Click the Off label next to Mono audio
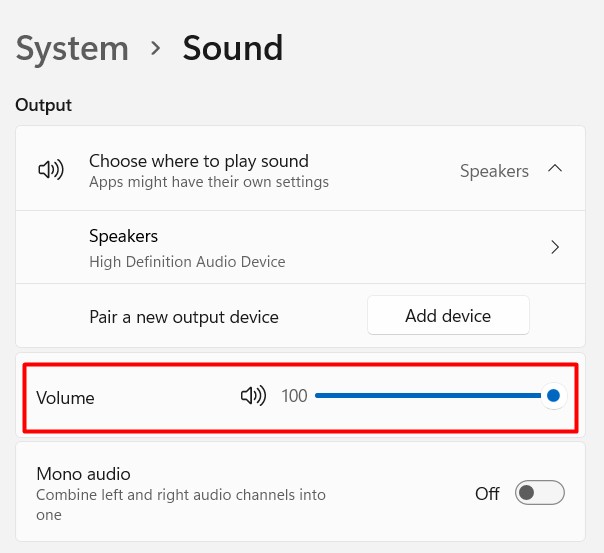 coord(487,493)
